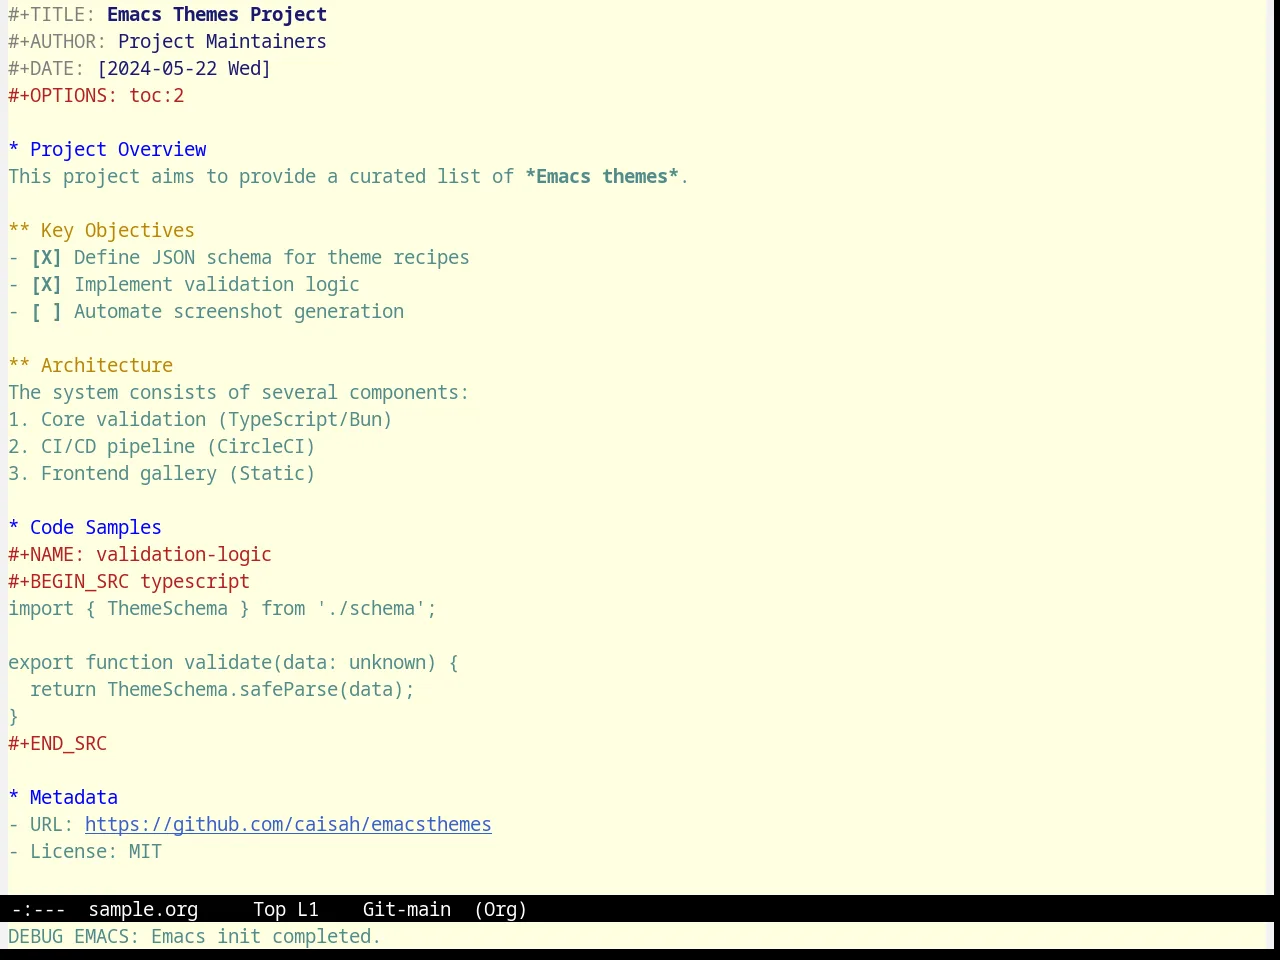Open the github.com/caisah/emacsthemes link
Viewport: 1280px width, 960px height.
[x=288, y=824]
